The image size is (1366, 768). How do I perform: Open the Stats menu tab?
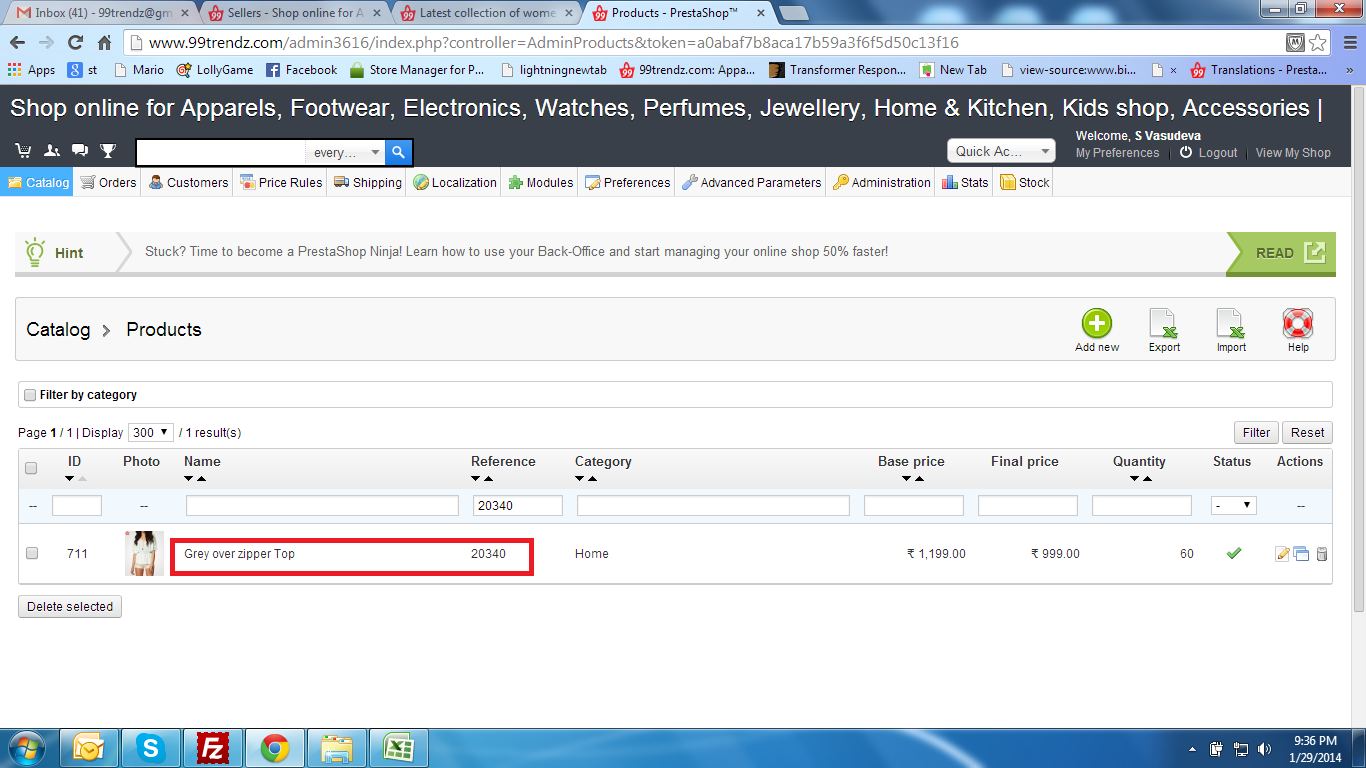[x=964, y=182]
